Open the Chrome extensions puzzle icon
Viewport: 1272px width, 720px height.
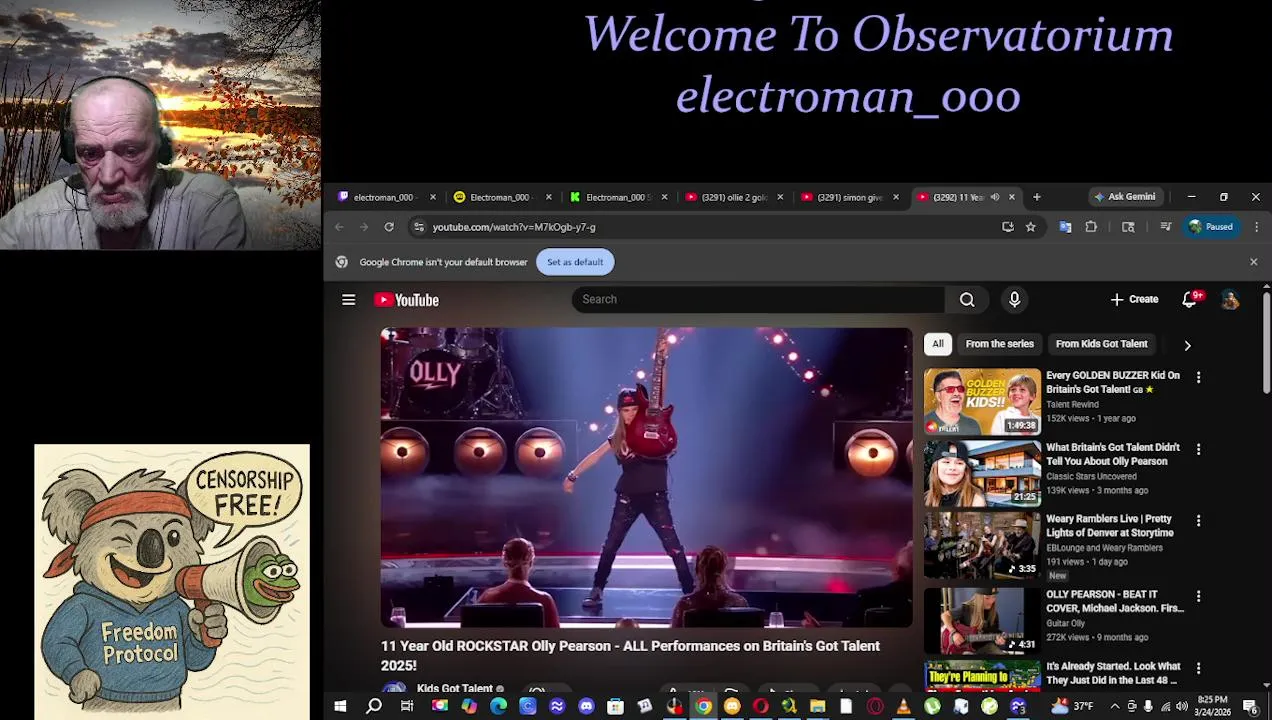click(x=1091, y=227)
